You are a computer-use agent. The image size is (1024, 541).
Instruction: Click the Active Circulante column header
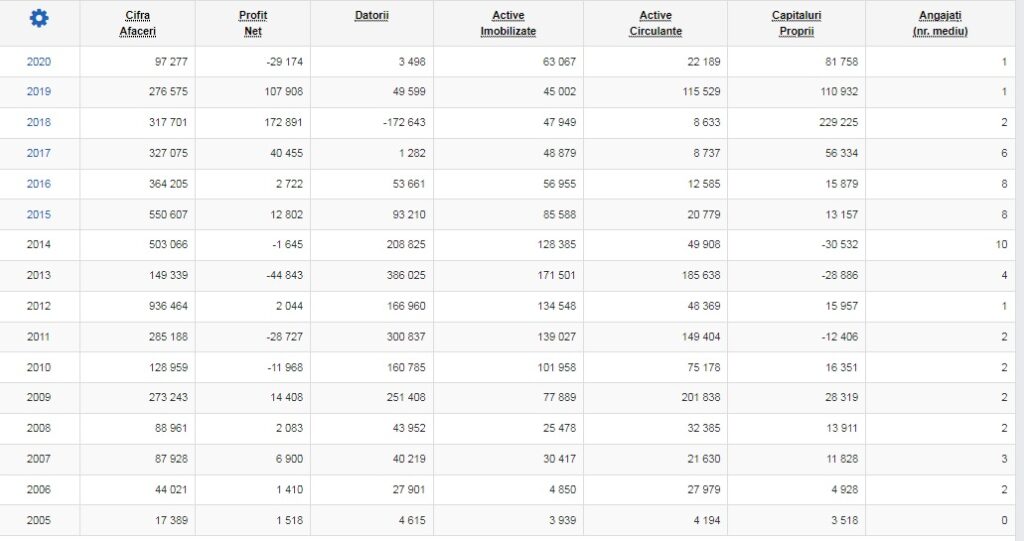pos(656,23)
